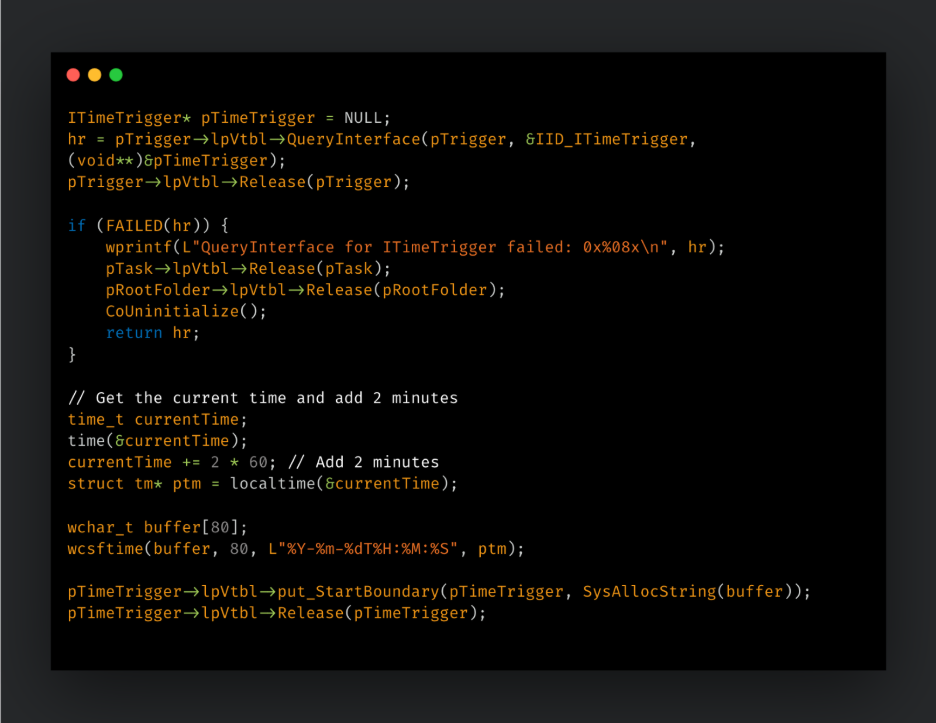Click the yellow minimize dot

(x=95, y=75)
